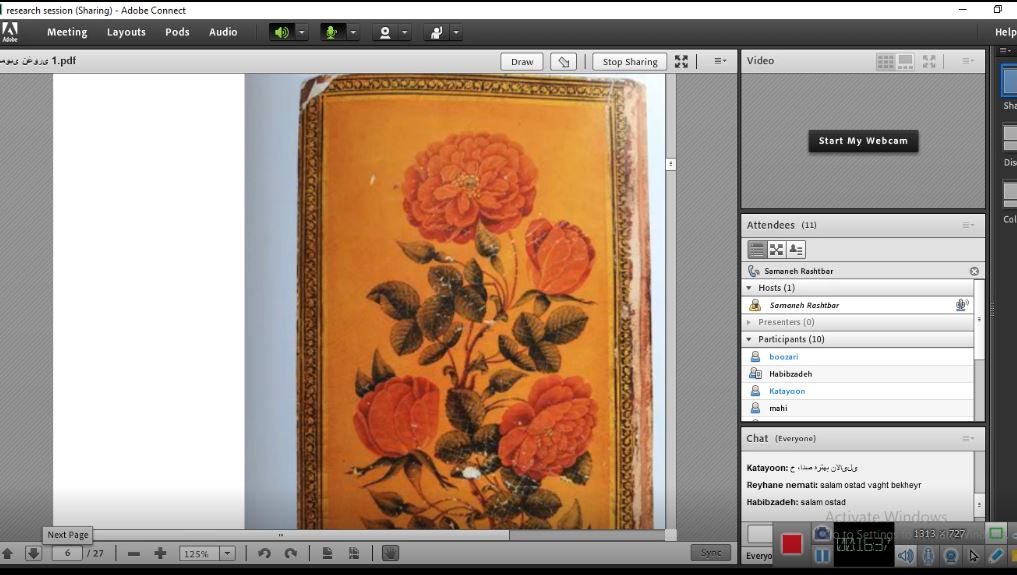Click the attendee list scrollbar
This screenshot has width=1017, height=575.
pos(979,319)
